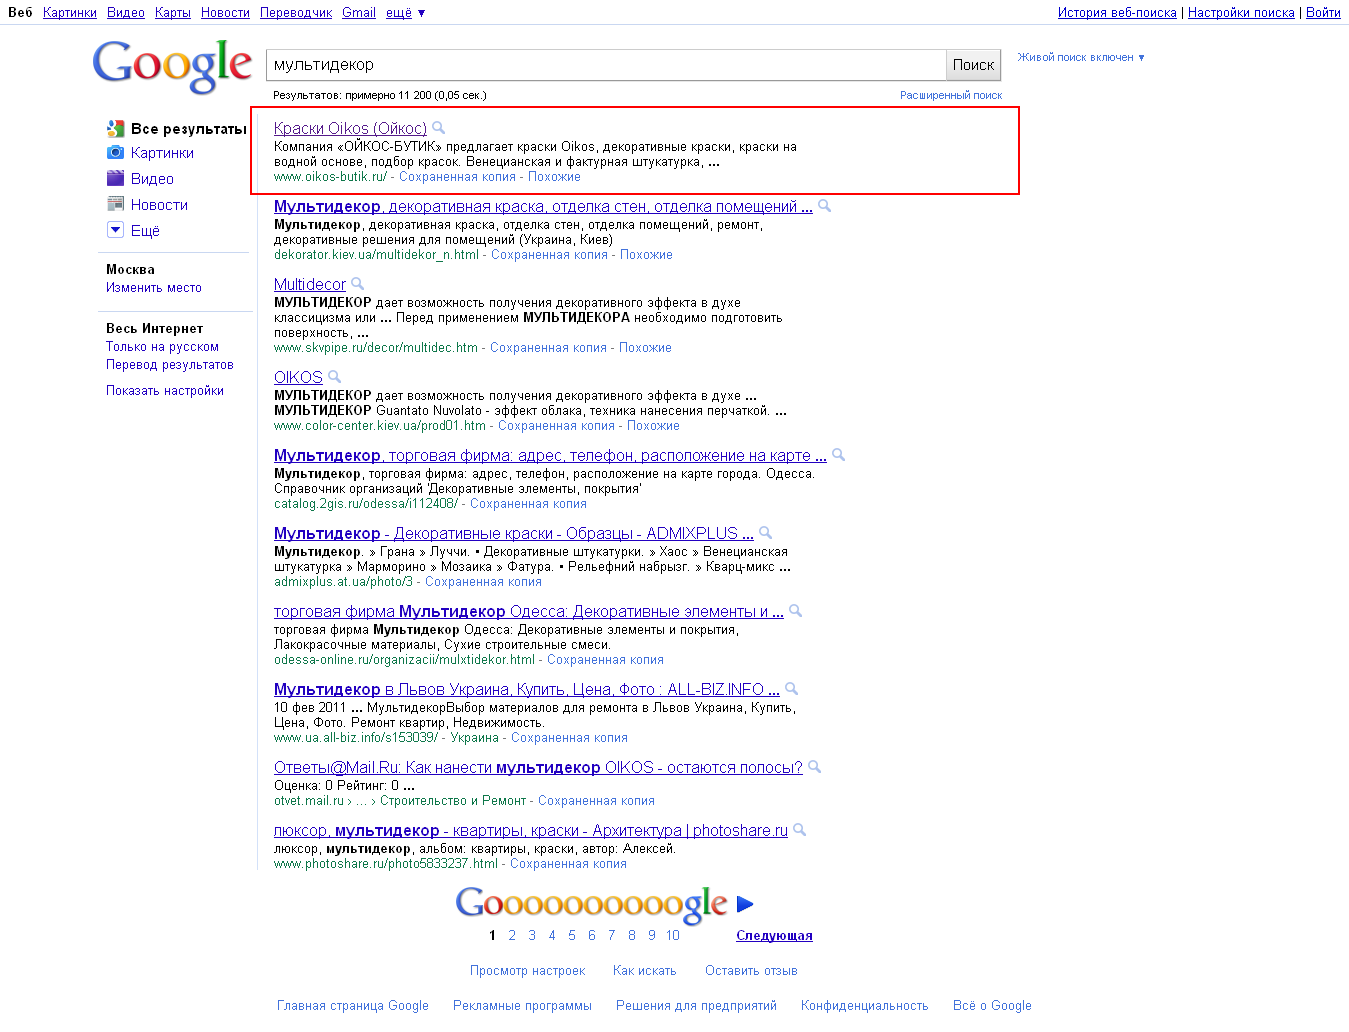Viewport: 1349px width, 1032px height.
Task: Open preview magnifier next to OIKOS result
Action: pos(335,377)
